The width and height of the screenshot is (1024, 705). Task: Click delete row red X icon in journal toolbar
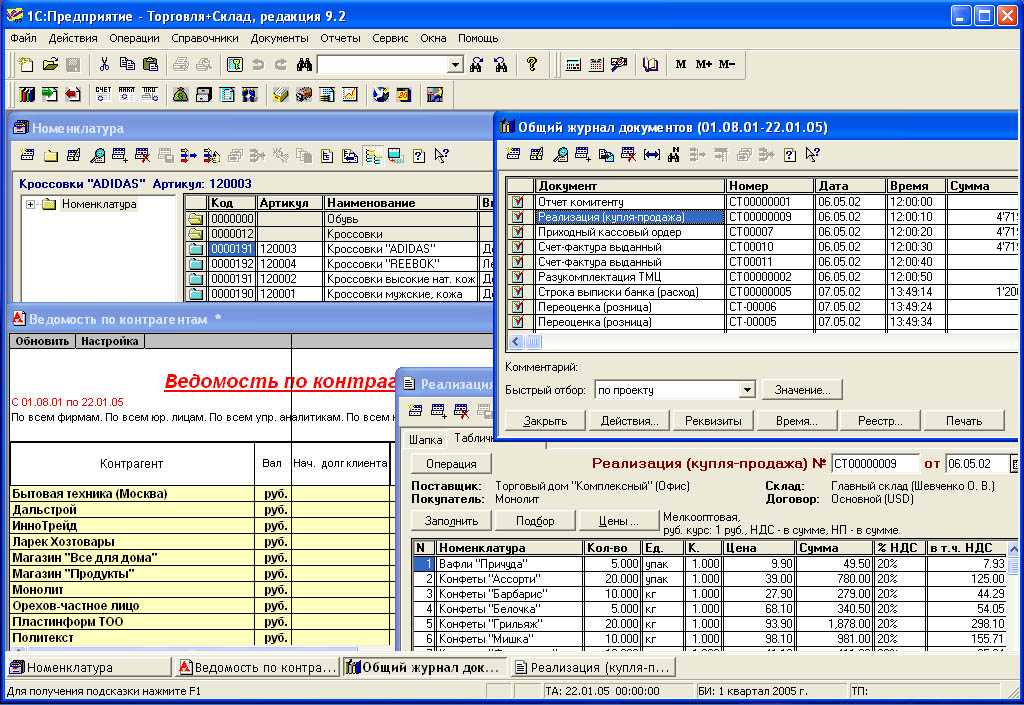tap(628, 155)
